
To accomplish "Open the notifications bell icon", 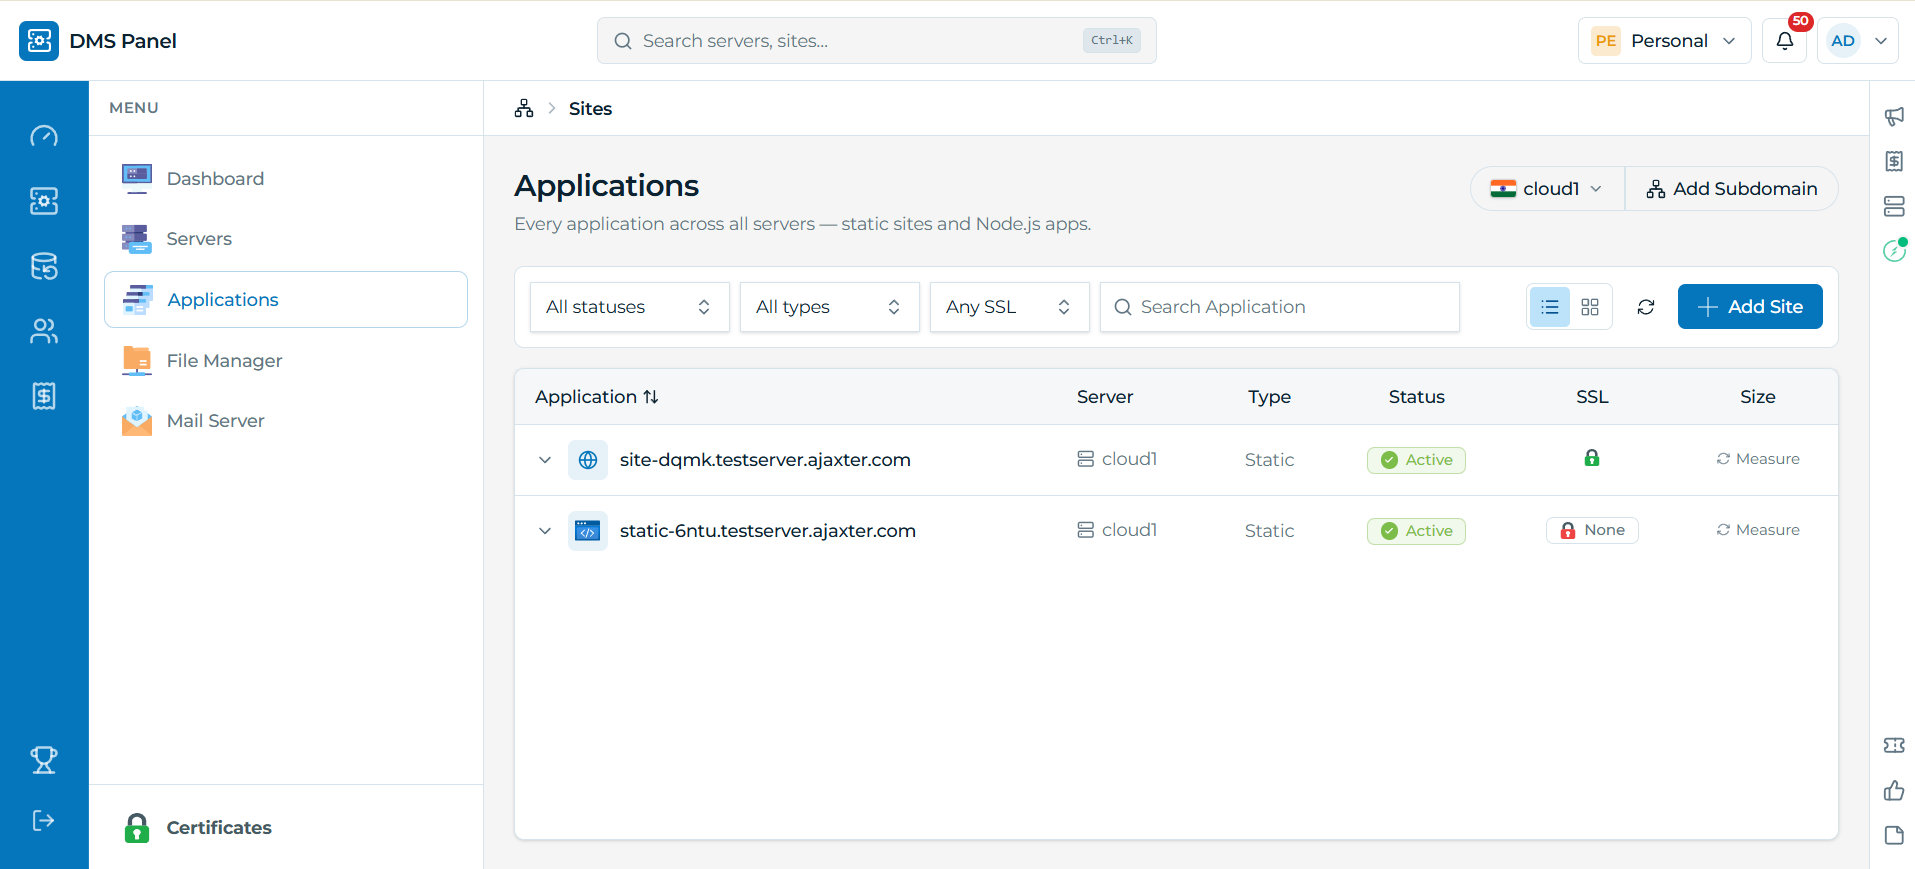I will (1785, 41).
